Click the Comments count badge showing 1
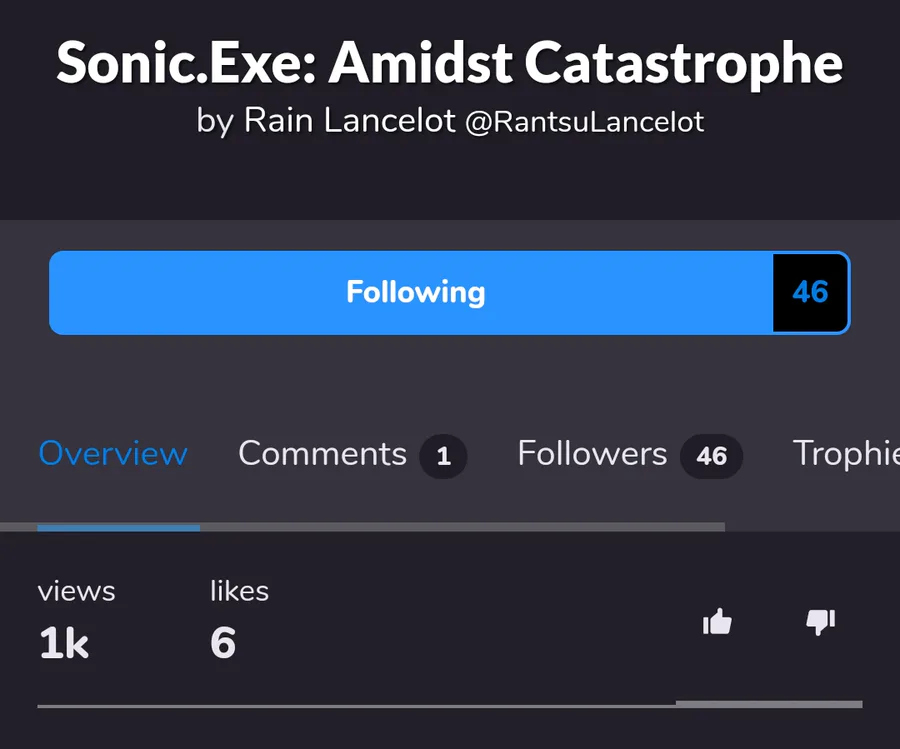The width and height of the screenshot is (900, 749). point(443,457)
